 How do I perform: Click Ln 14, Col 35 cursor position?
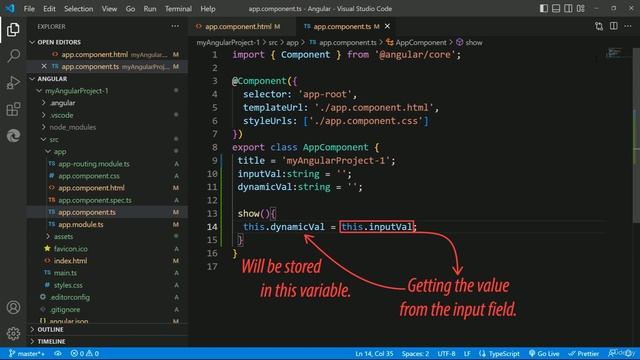pyautogui.click(x=374, y=353)
